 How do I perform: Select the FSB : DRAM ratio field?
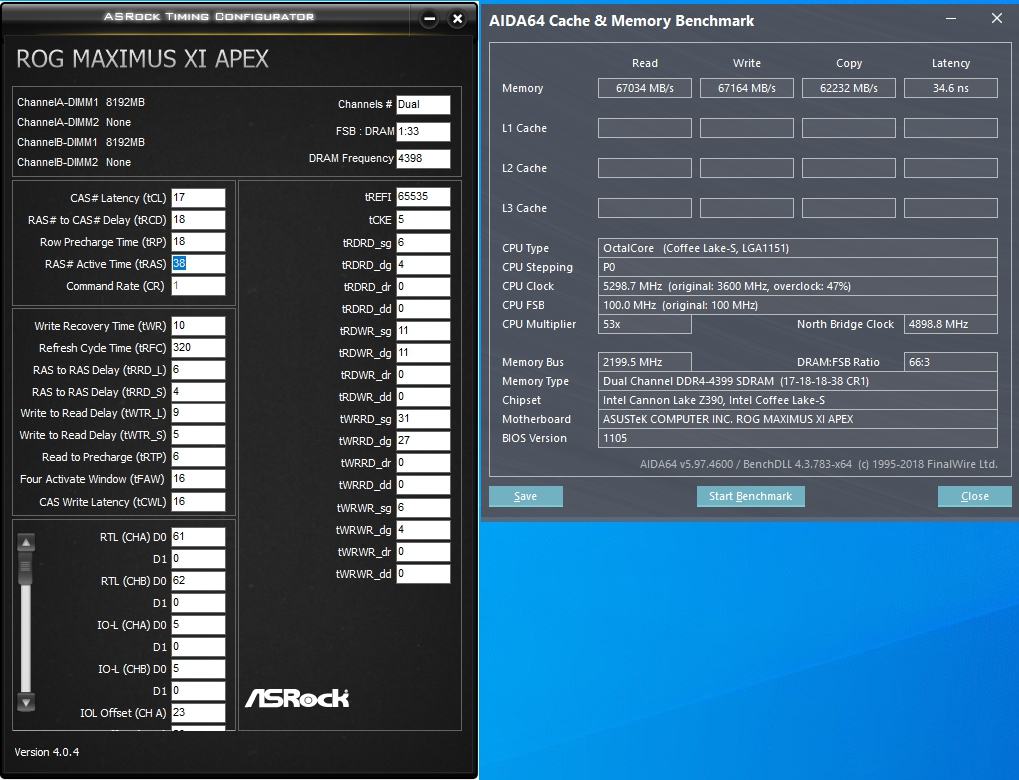[x=423, y=131]
